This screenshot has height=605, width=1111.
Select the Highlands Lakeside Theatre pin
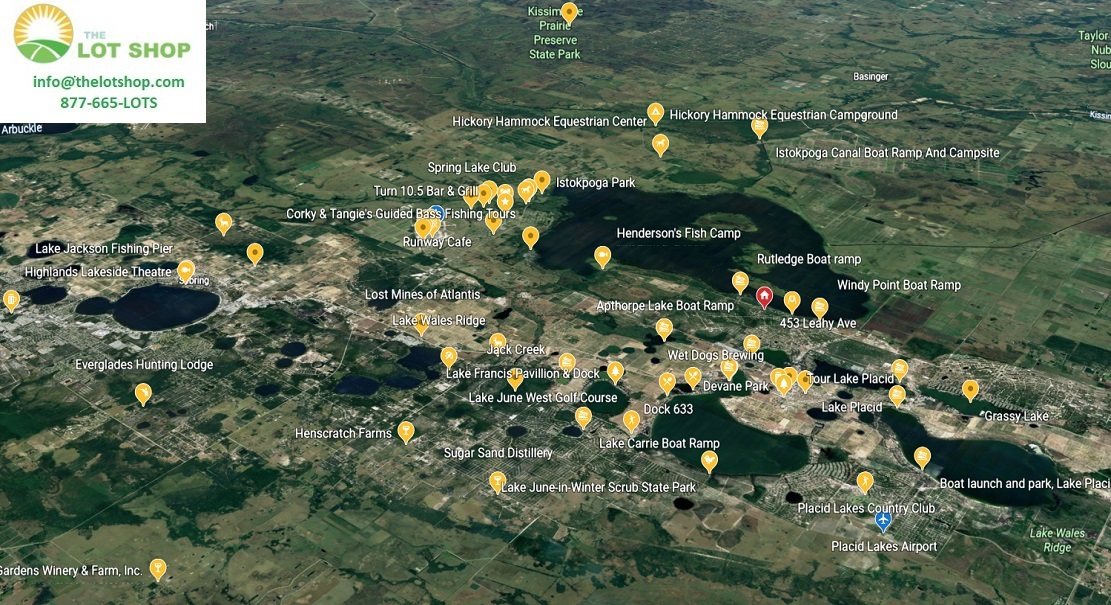186,270
